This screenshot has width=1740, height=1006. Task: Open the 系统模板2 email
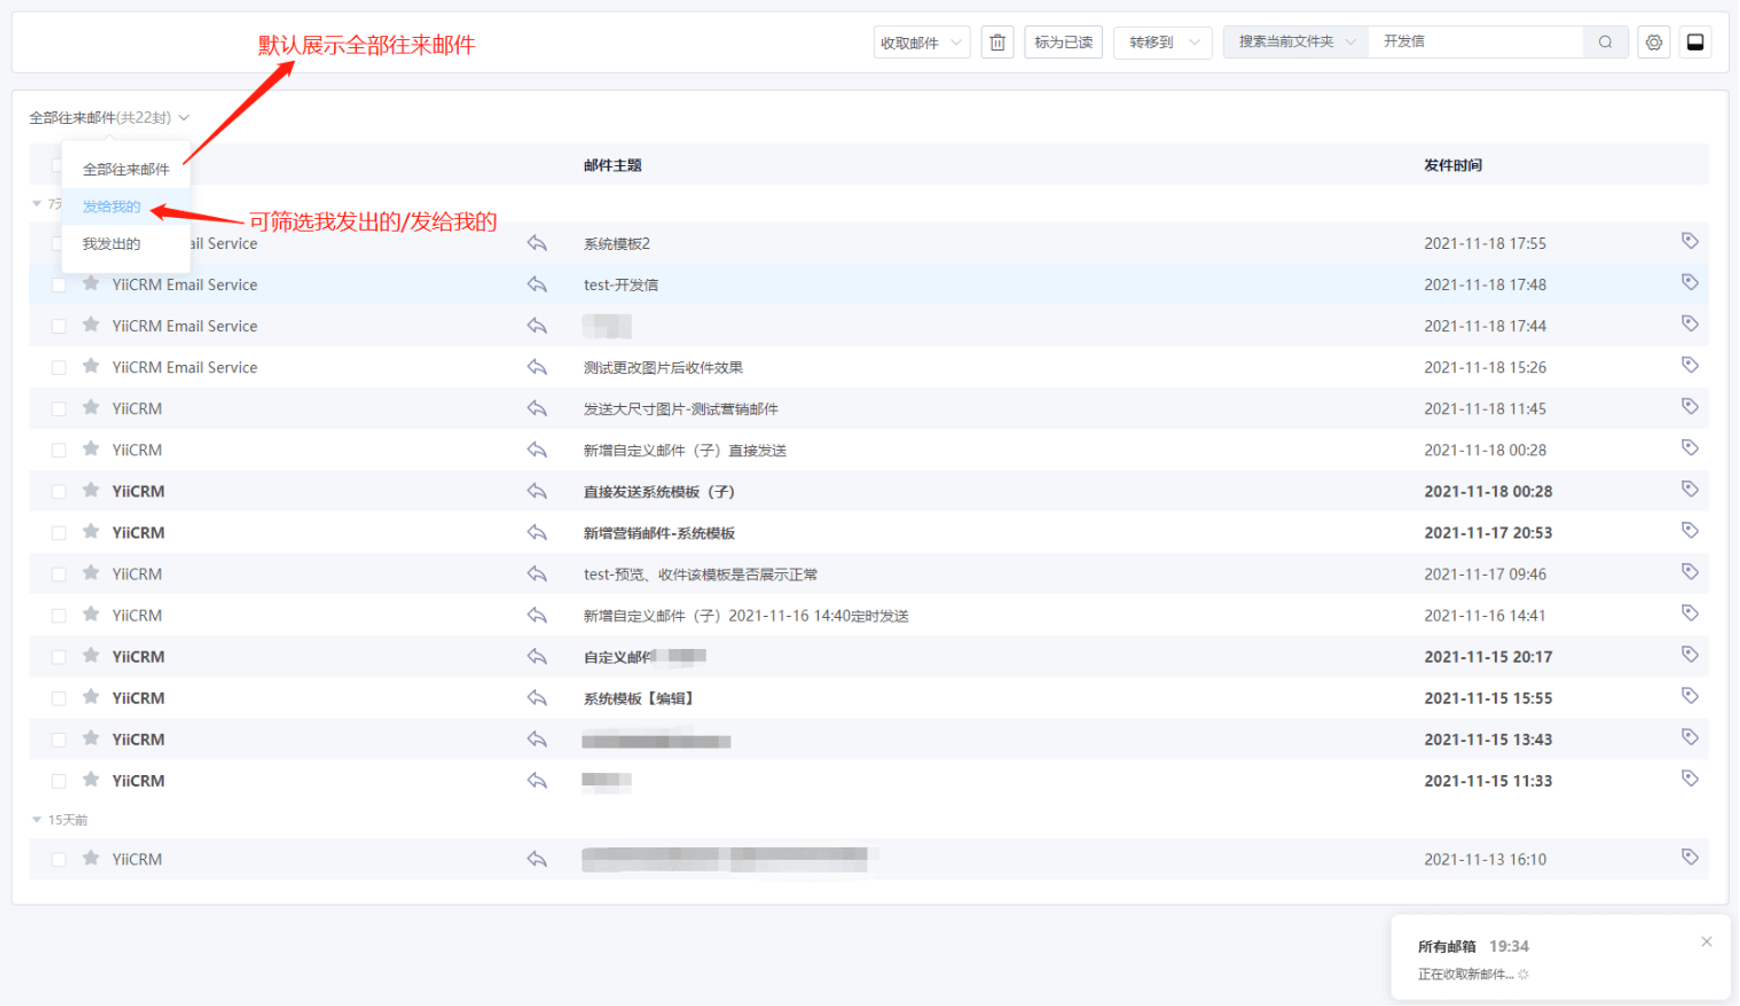coord(617,243)
